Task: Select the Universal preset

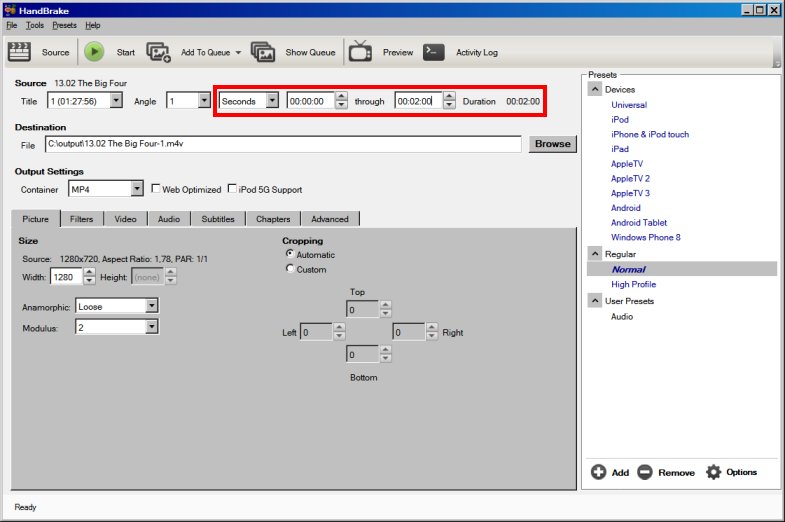Action: point(629,105)
